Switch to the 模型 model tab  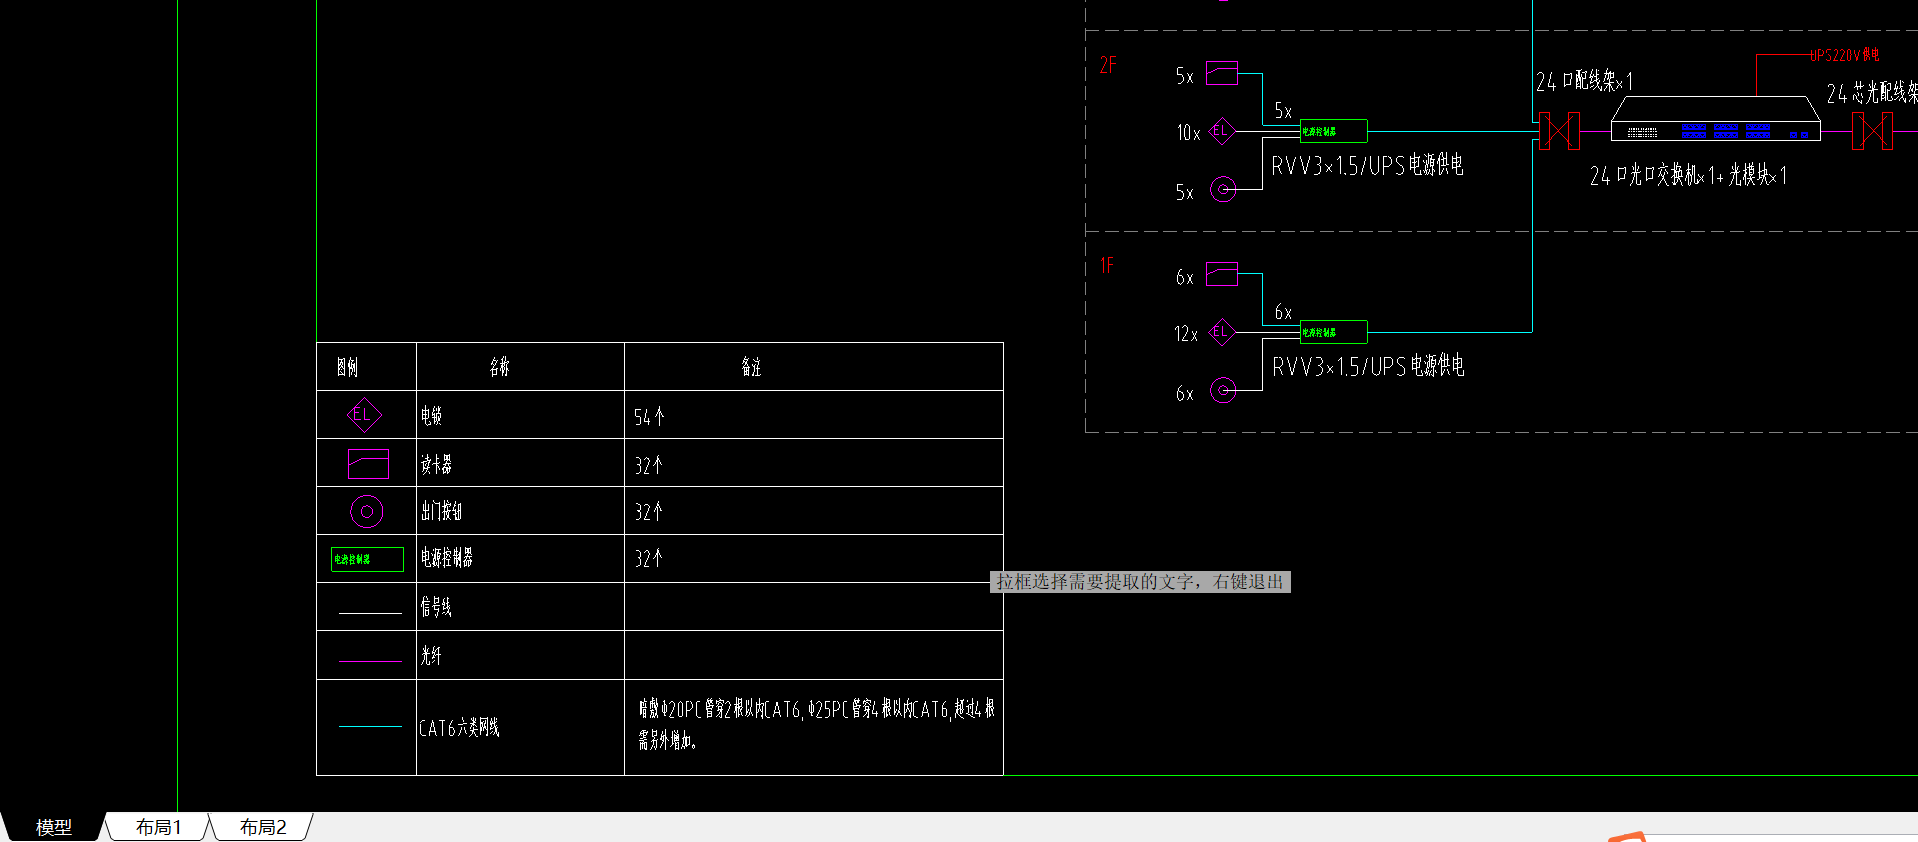pyautogui.click(x=54, y=827)
